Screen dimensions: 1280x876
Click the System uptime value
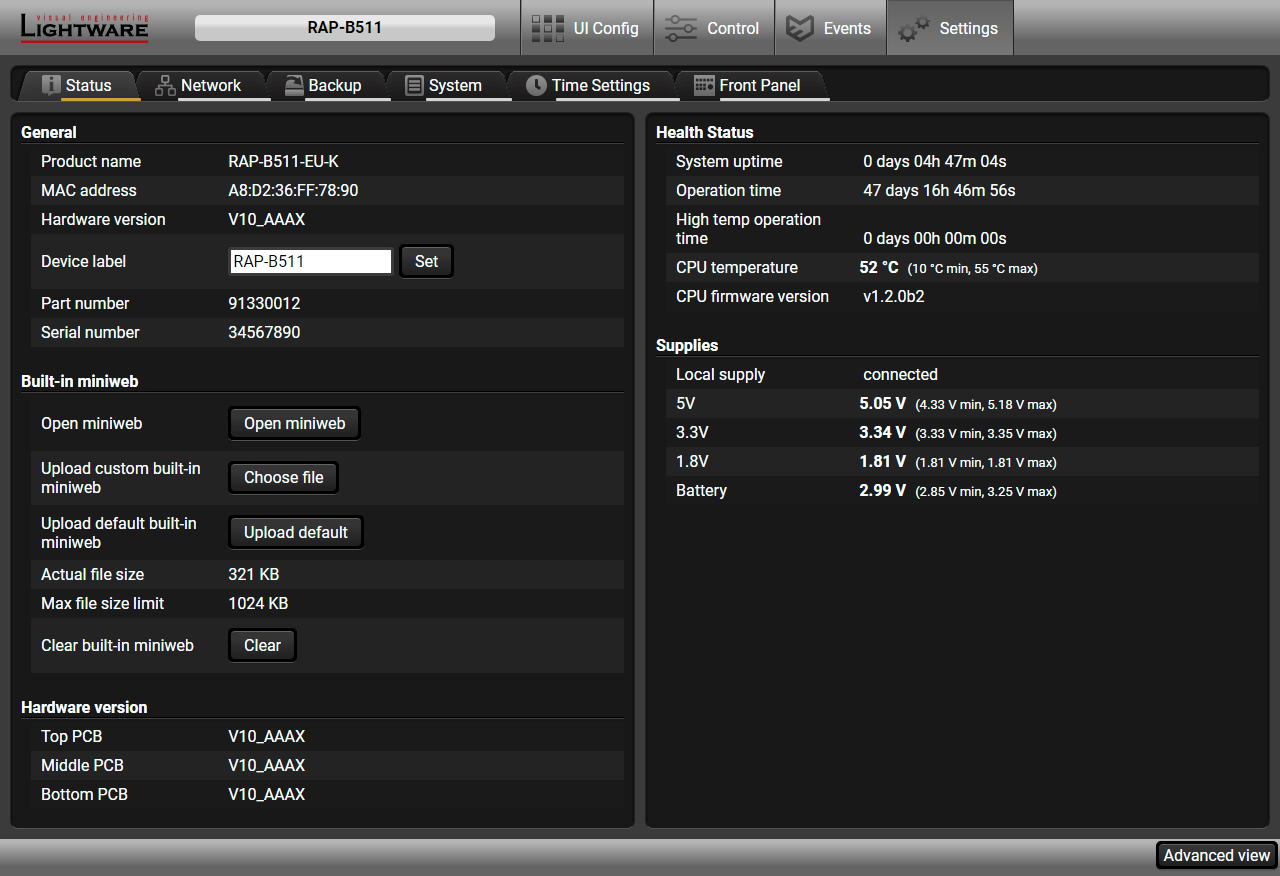(934, 161)
